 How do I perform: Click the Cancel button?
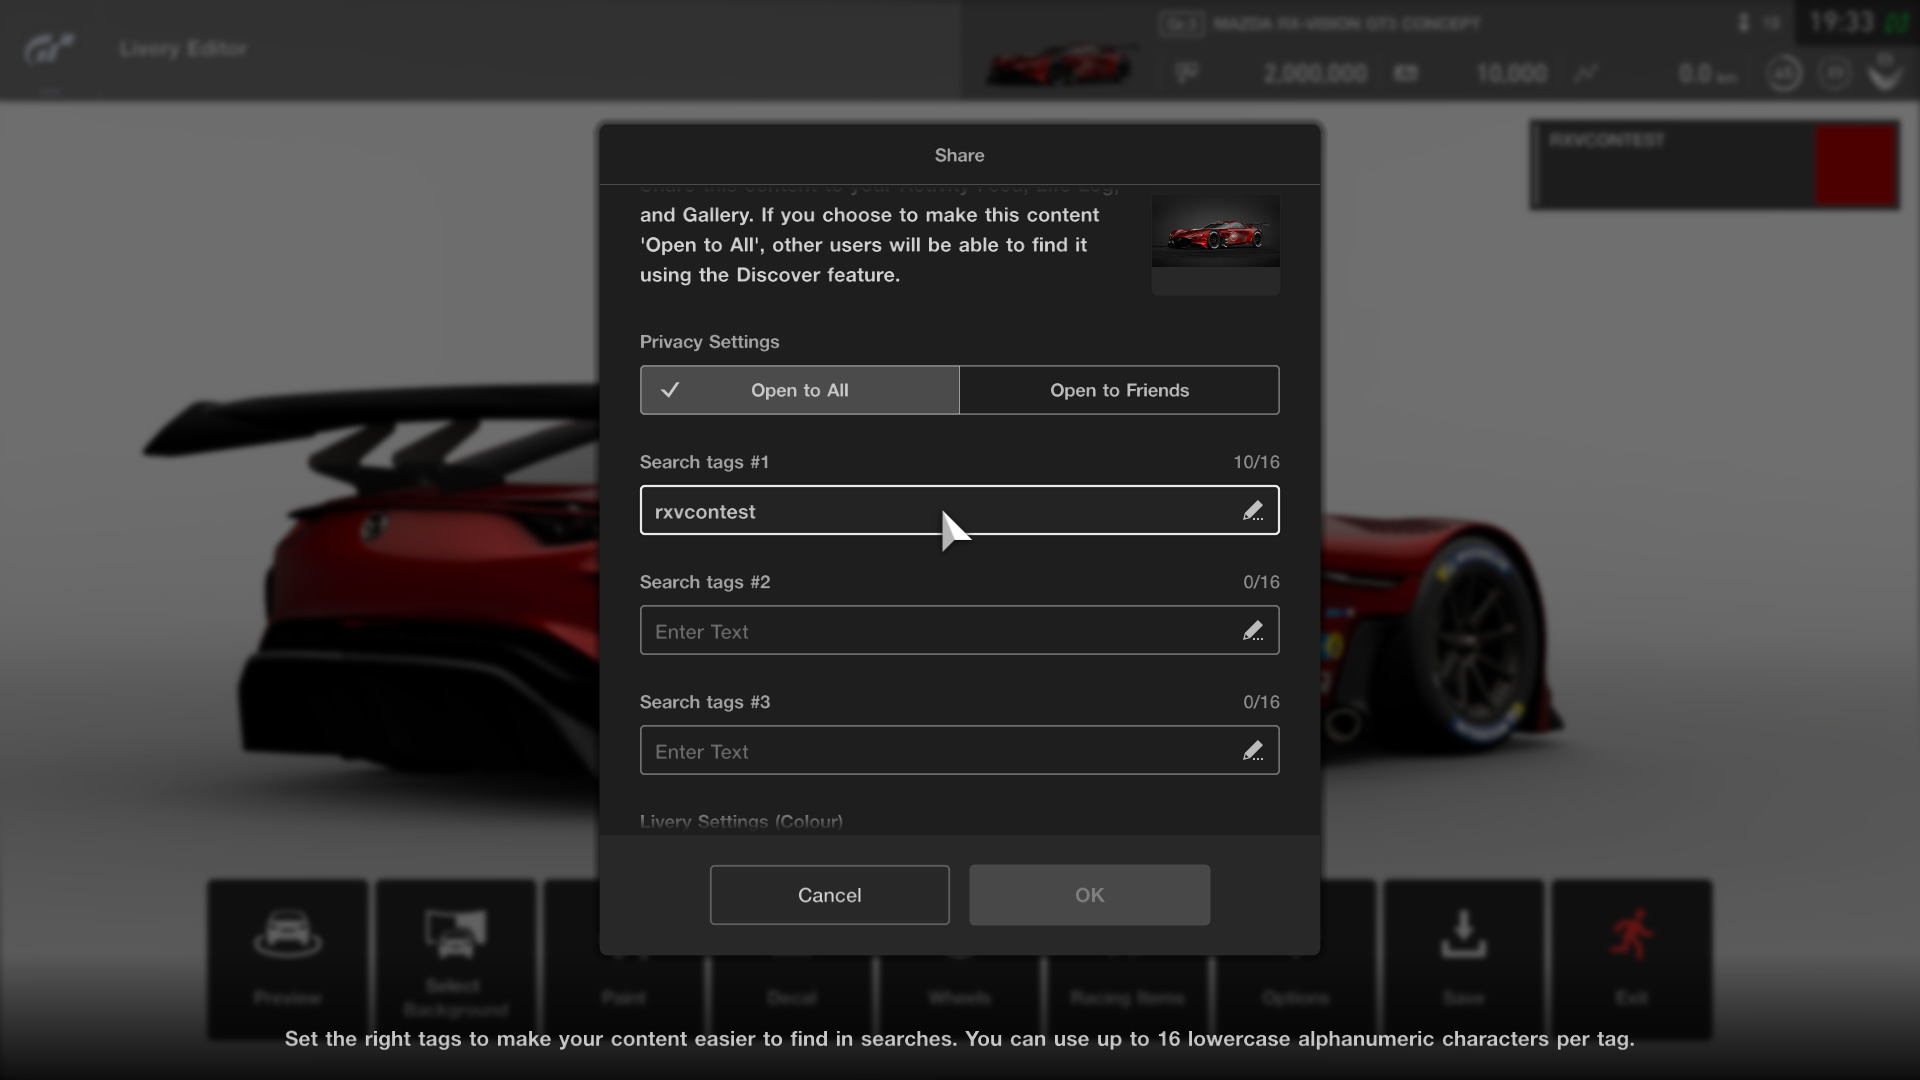pyautogui.click(x=829, y=895)
